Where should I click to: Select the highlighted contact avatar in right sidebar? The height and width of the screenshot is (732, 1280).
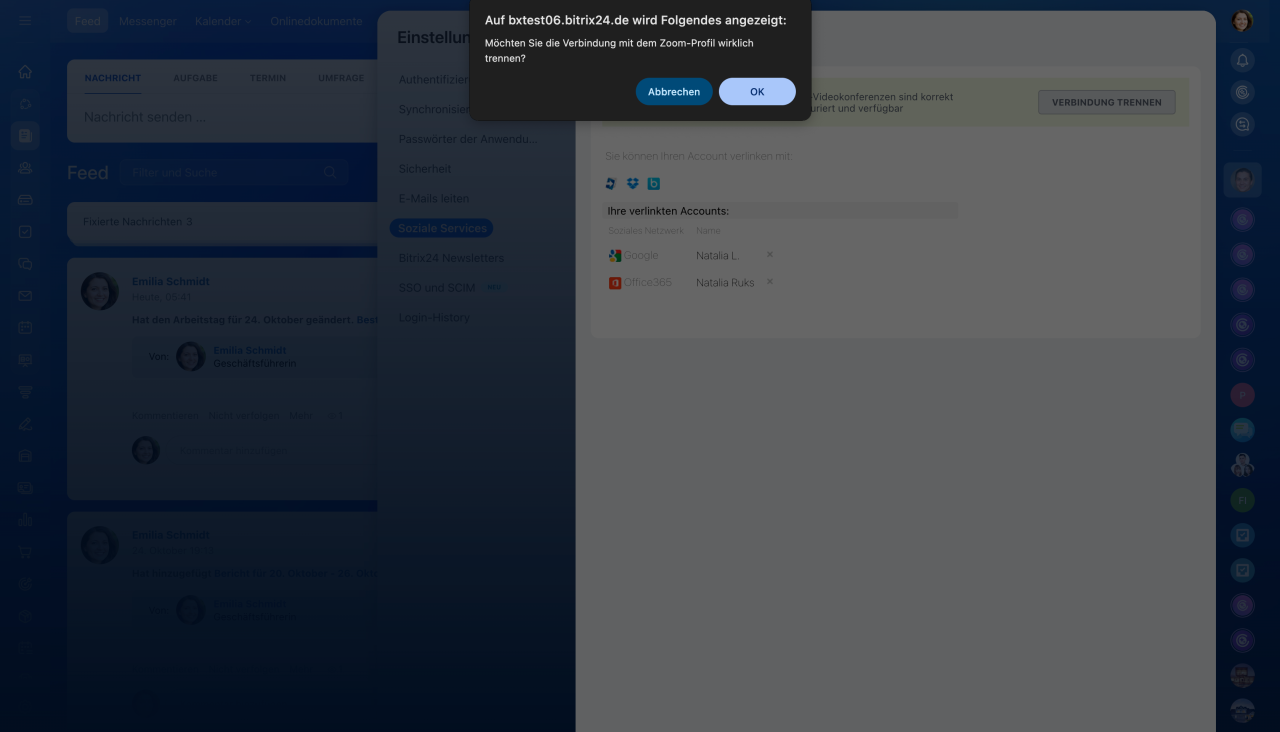[1242, 180]
